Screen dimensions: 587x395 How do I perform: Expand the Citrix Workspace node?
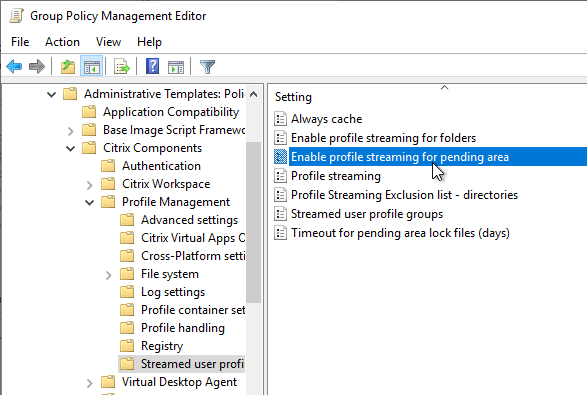point(89,185)
